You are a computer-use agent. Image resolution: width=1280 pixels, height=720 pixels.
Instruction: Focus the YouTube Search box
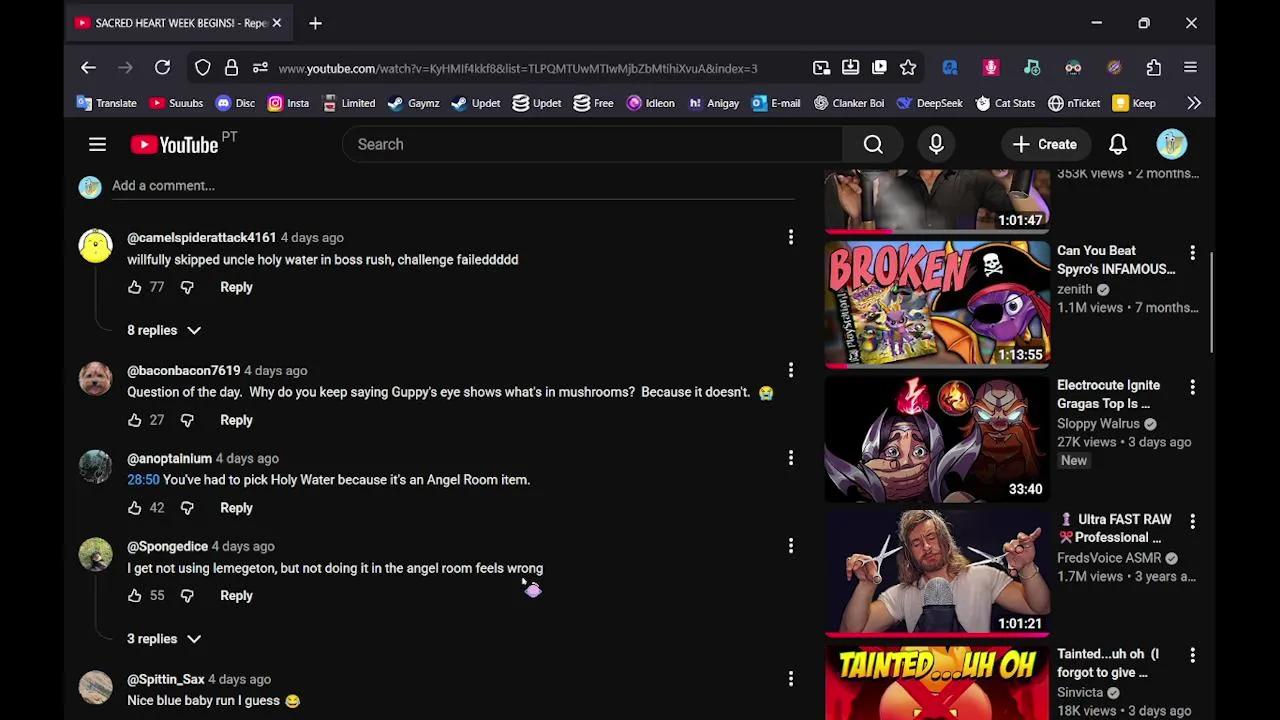pos(592,145)
